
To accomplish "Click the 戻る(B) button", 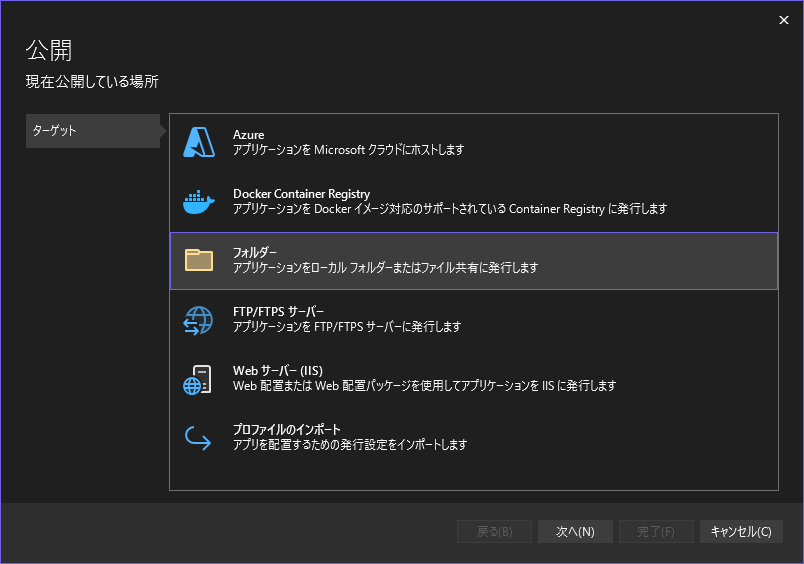I will [x=494, y=532].
